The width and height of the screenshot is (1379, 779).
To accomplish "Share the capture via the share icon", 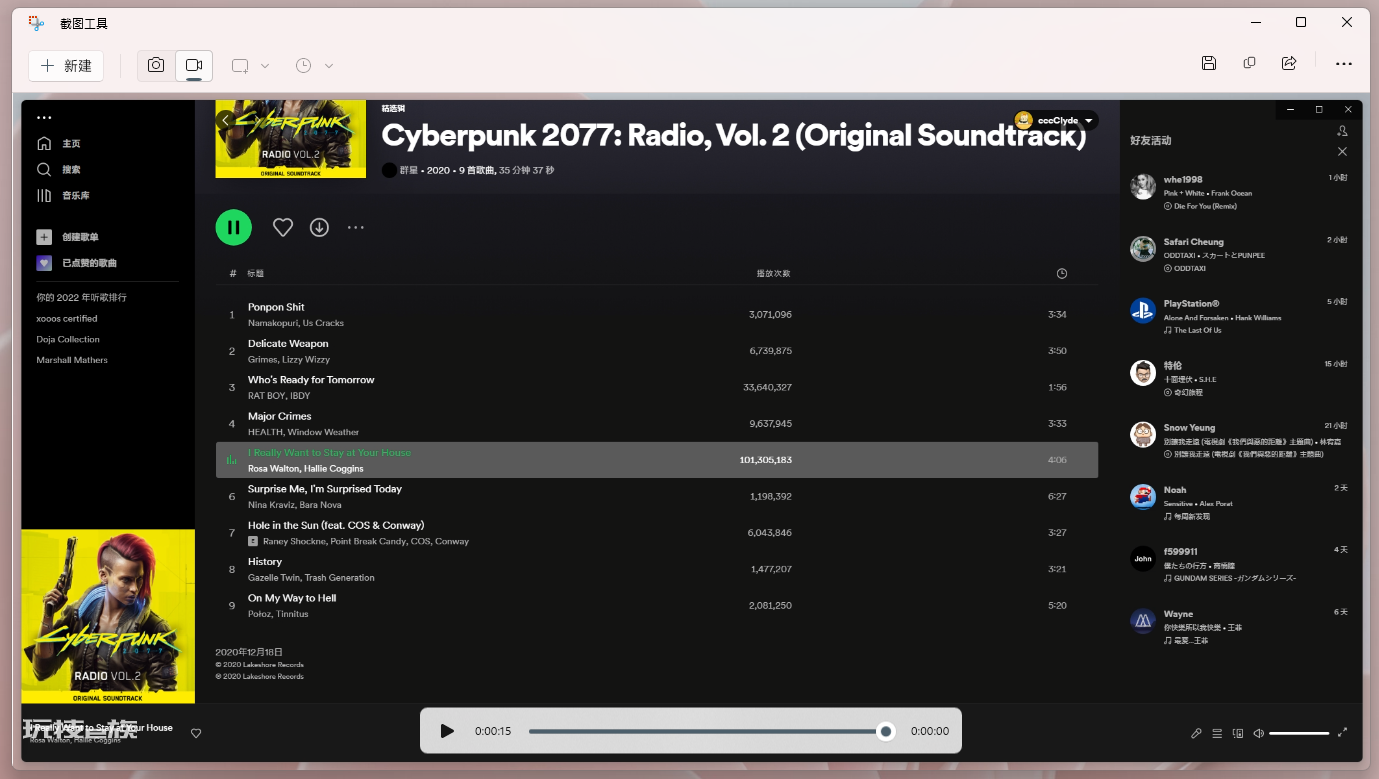I will [x=1289, y=63].
